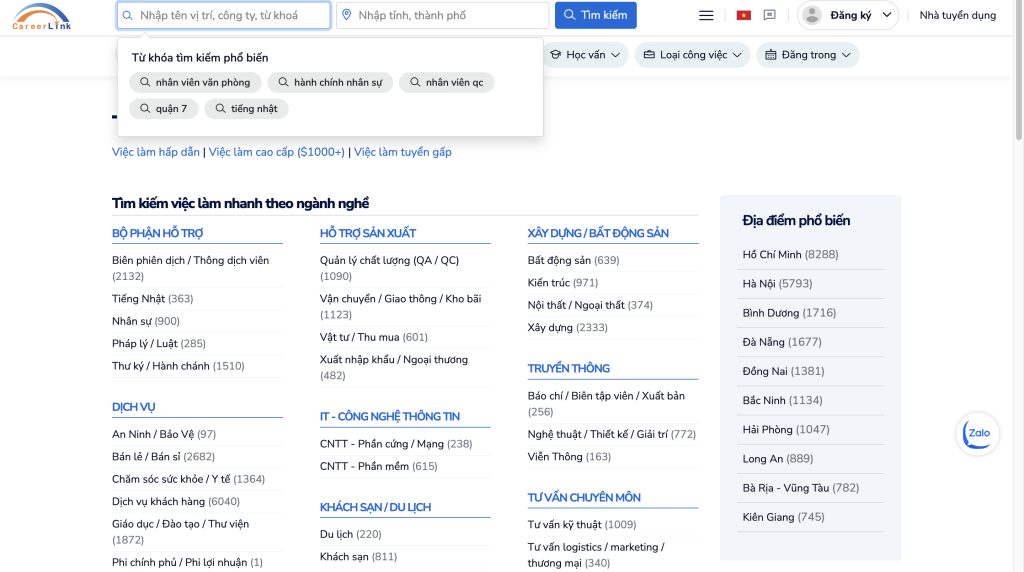Open Hồ Chí Minh popular location

(790, 255)
